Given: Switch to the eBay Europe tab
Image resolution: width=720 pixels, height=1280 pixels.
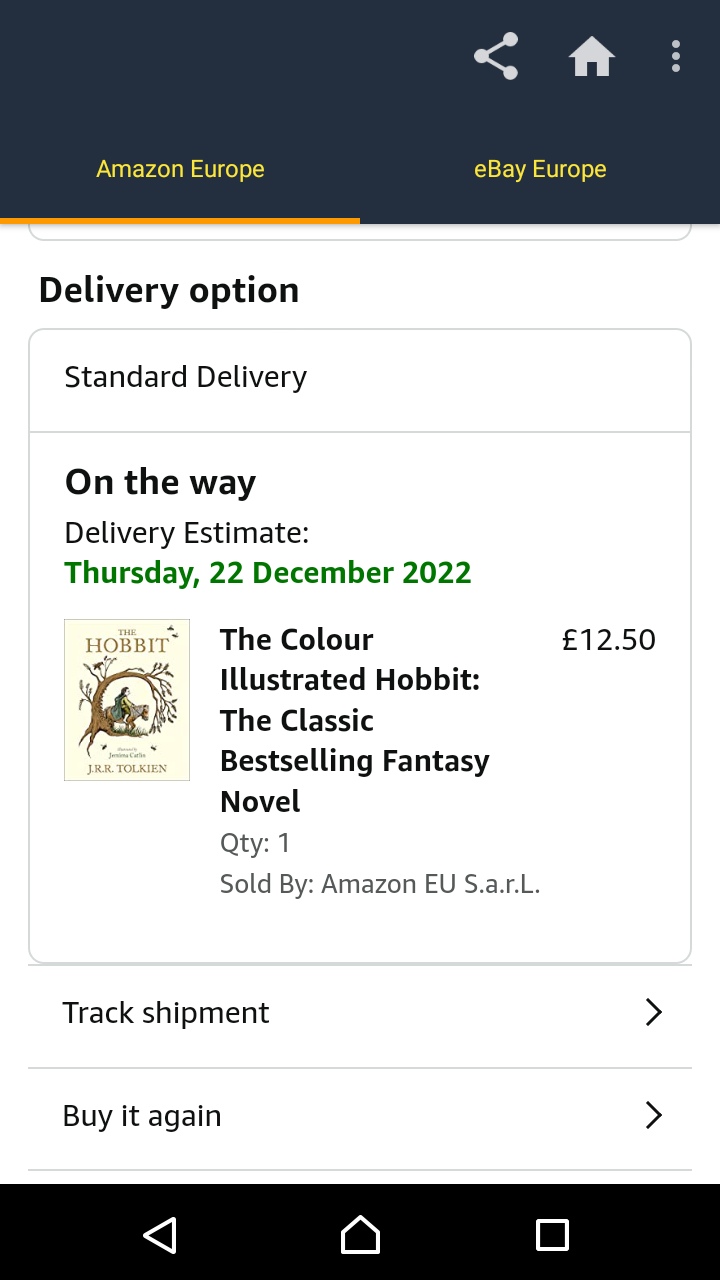Looking at the screenshot, I should click(x=540, y=169).
